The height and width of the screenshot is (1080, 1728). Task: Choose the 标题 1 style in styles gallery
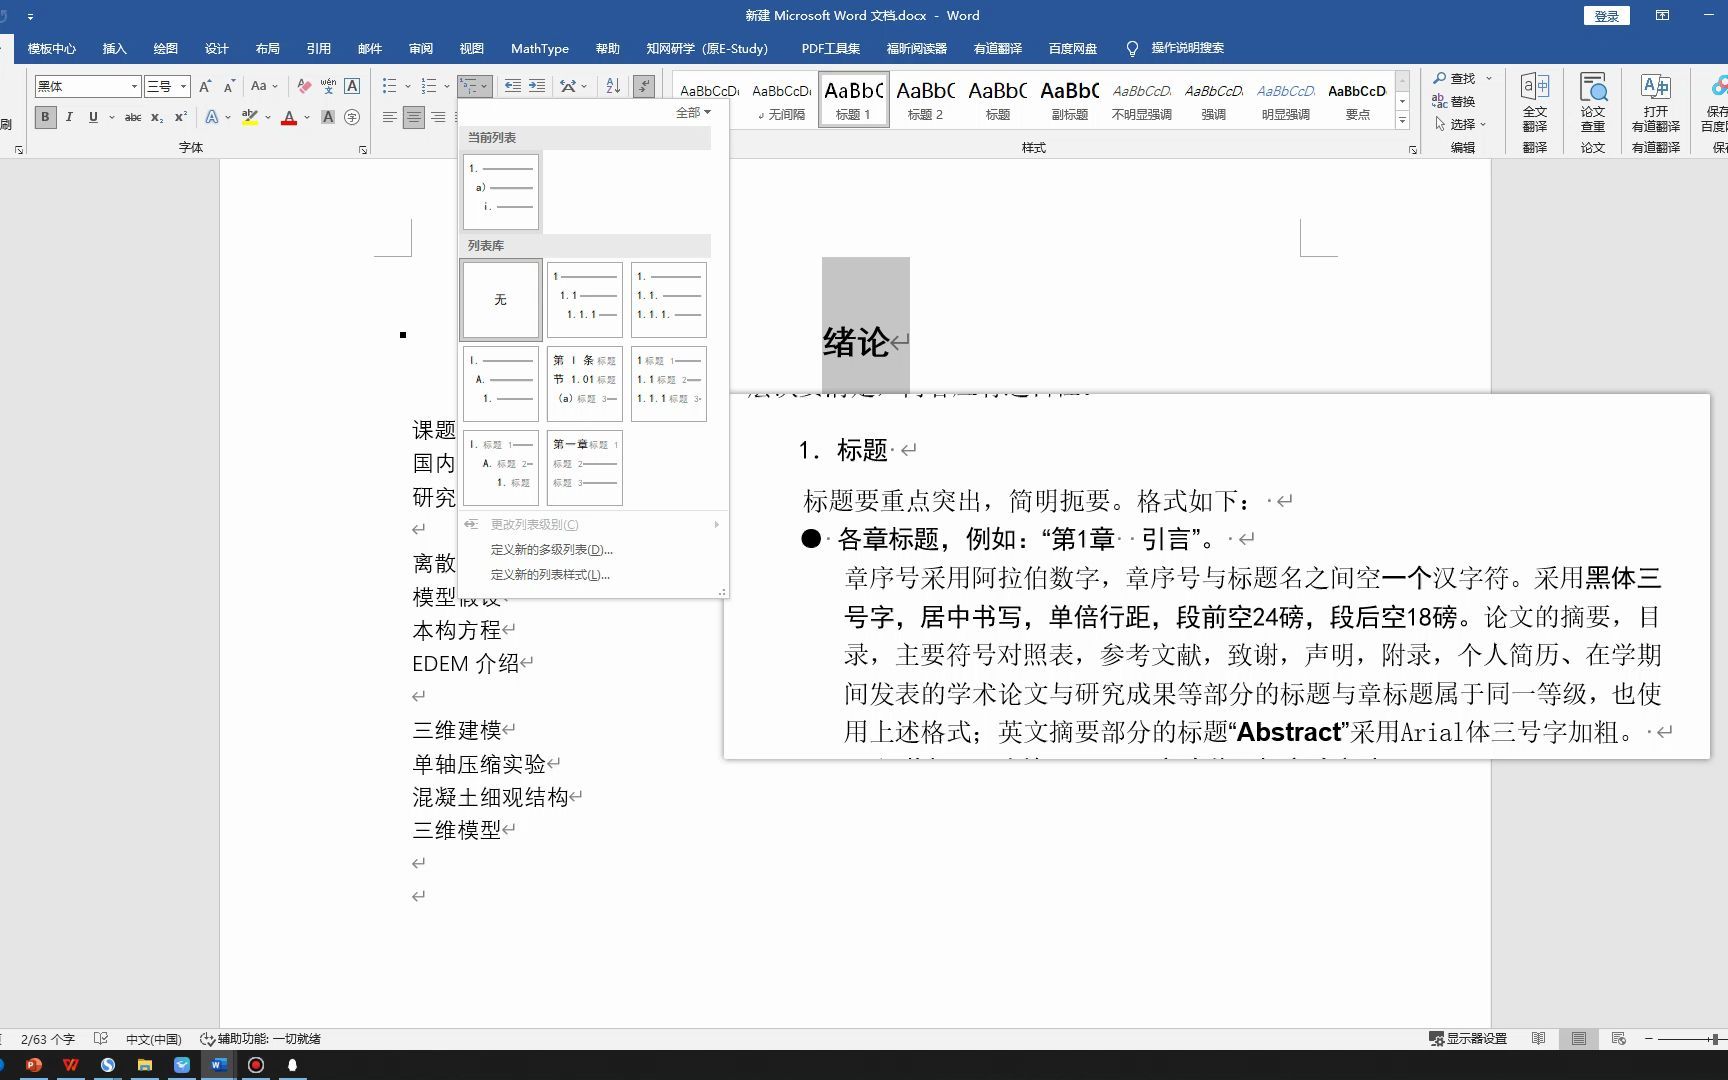(853, 100)
